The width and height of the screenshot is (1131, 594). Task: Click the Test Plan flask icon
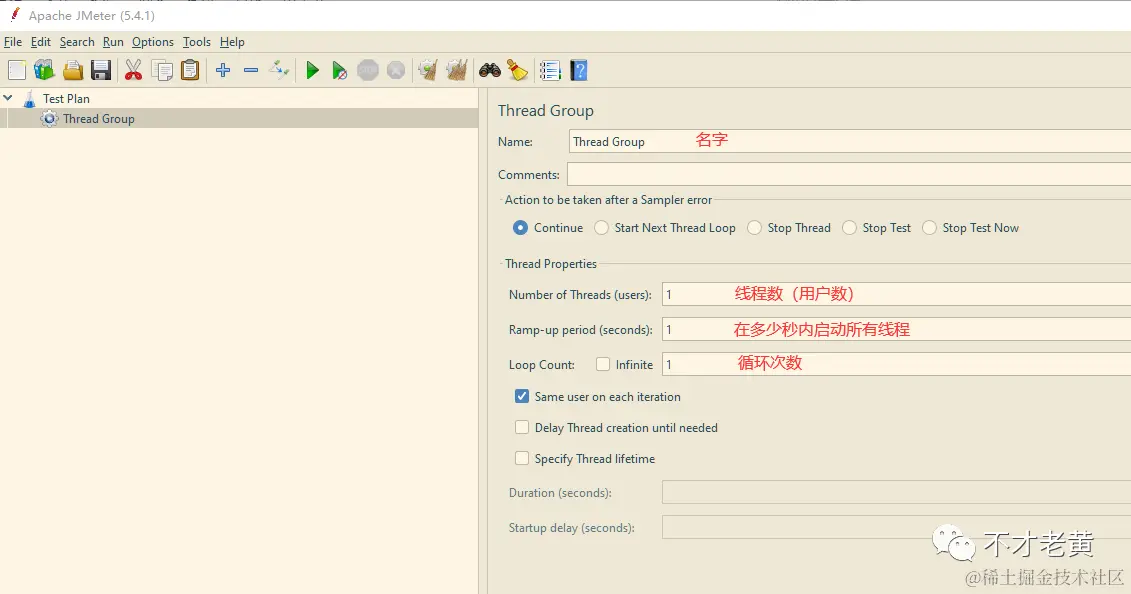30,99
